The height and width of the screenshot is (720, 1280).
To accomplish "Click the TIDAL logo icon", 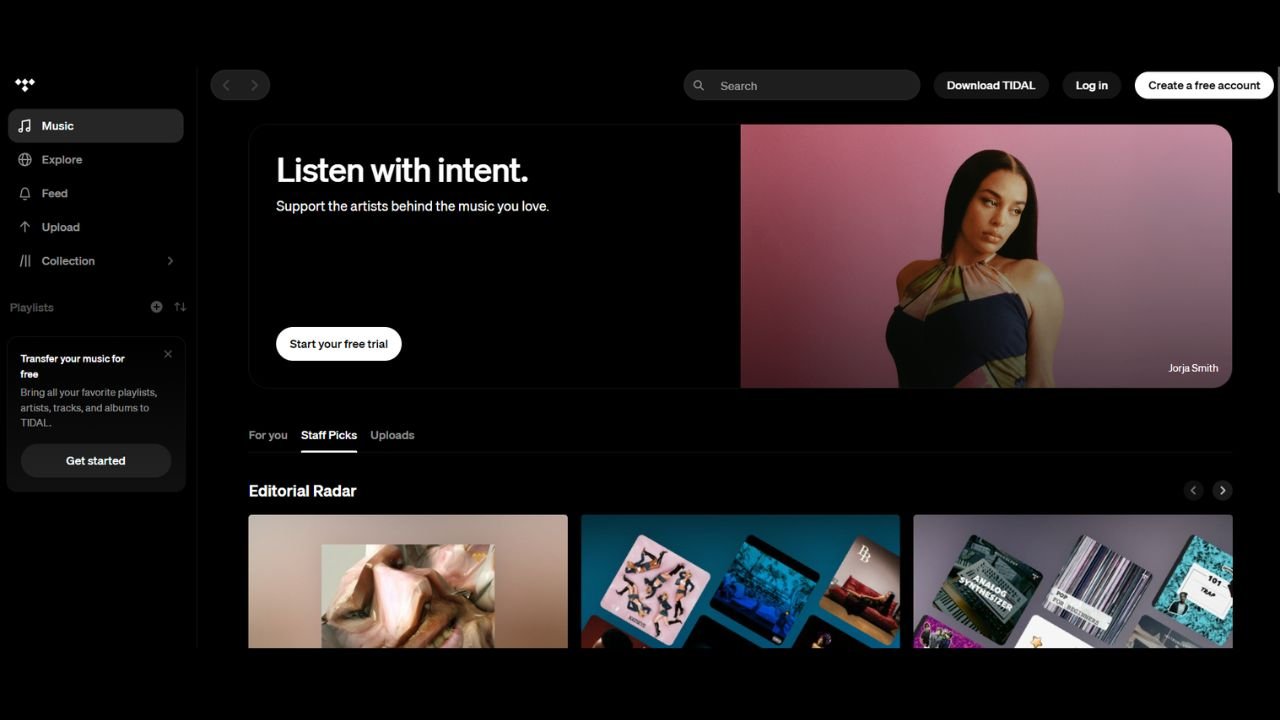I will coord(25,85).
